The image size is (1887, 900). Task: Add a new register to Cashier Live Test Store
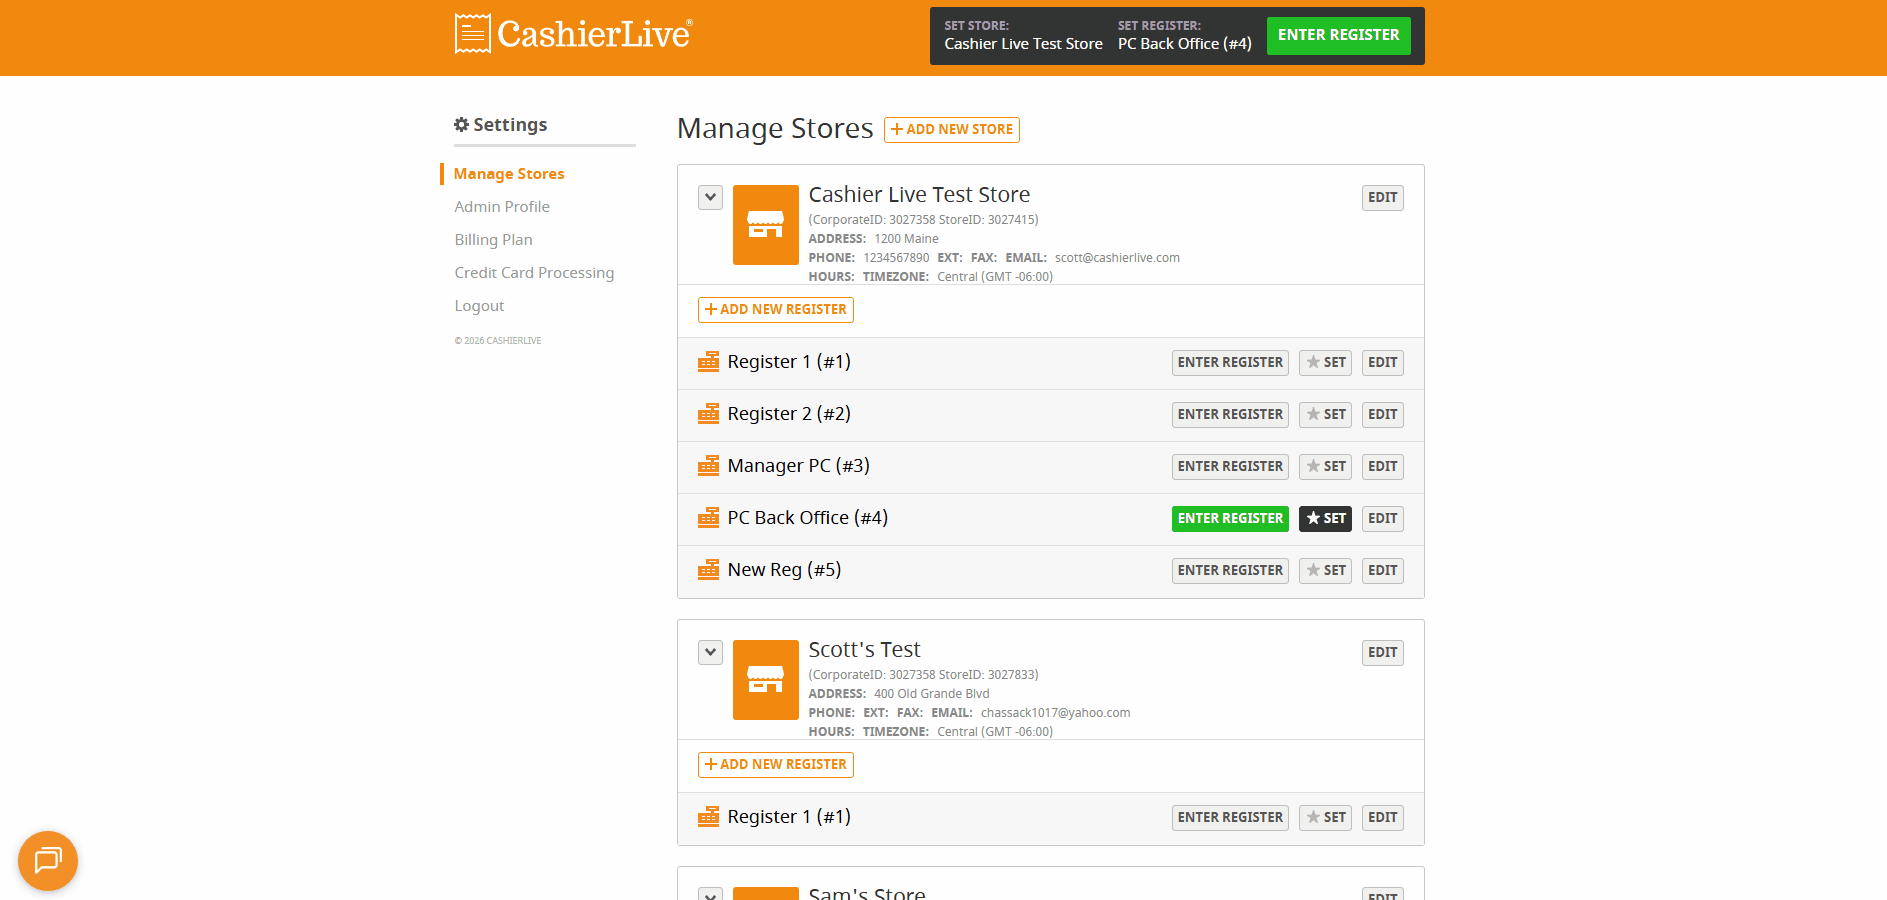(x=776, y=310)
